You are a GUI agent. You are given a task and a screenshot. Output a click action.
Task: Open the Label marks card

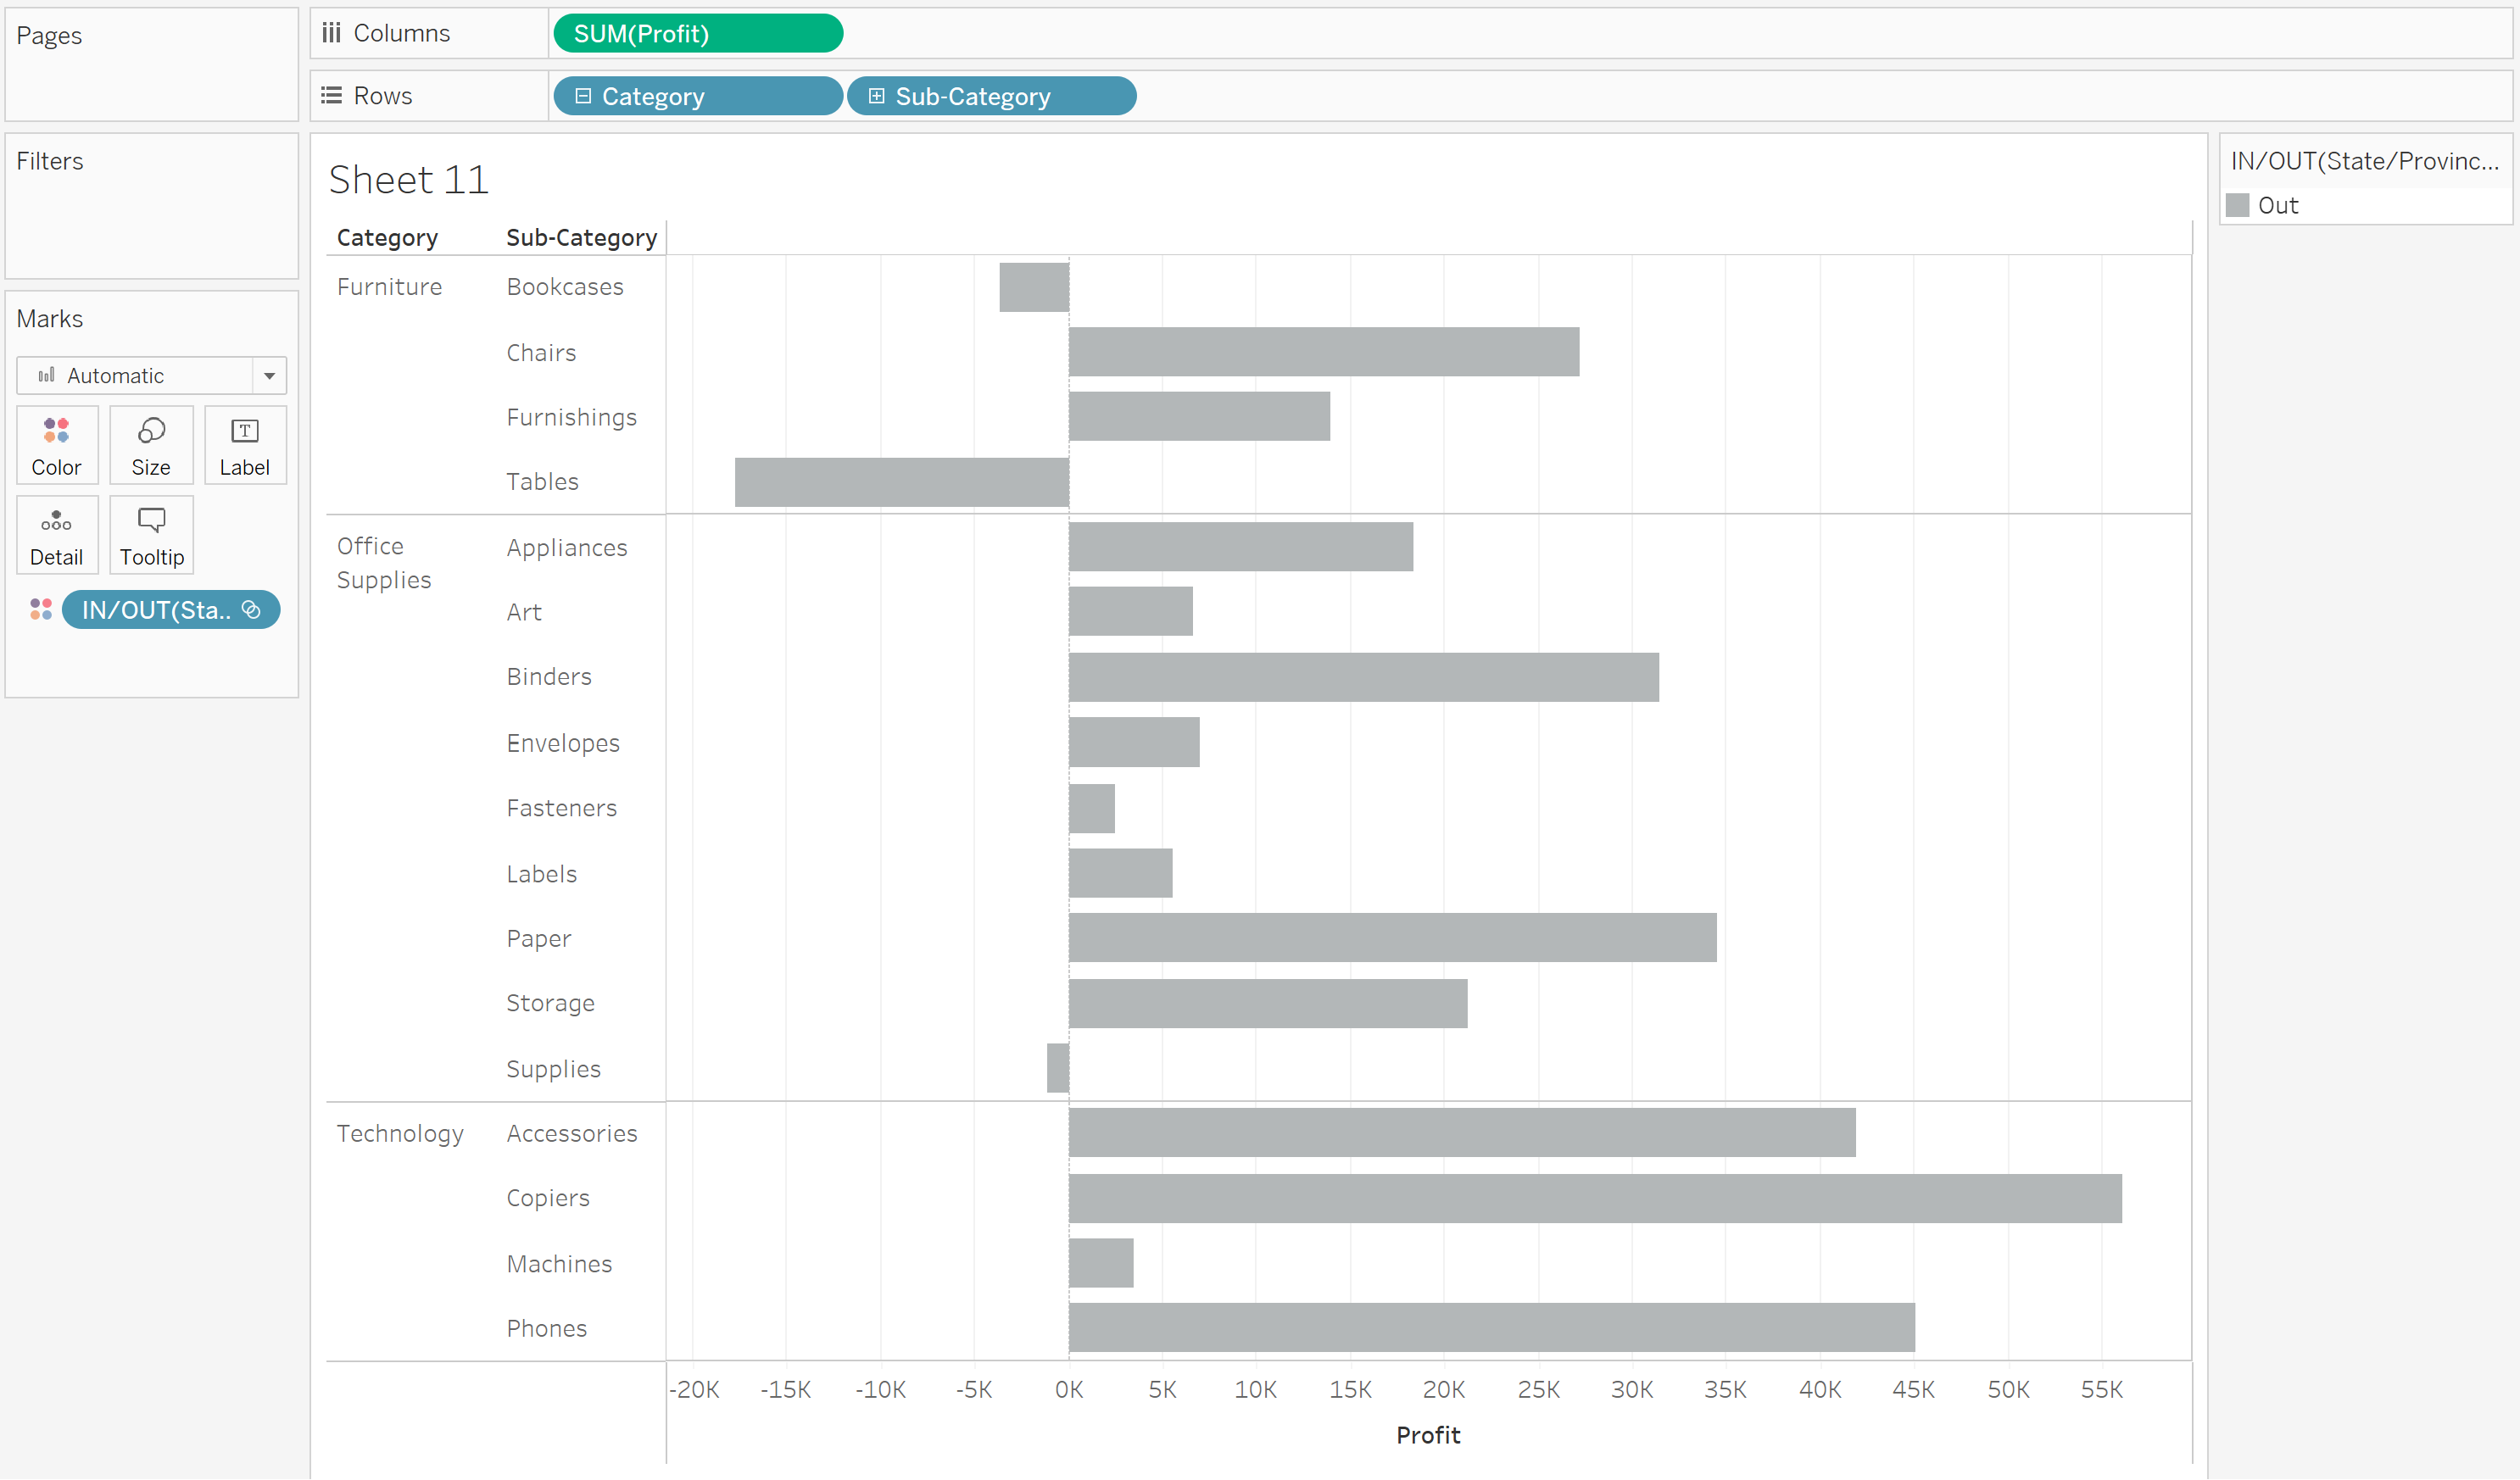point(245,446)
